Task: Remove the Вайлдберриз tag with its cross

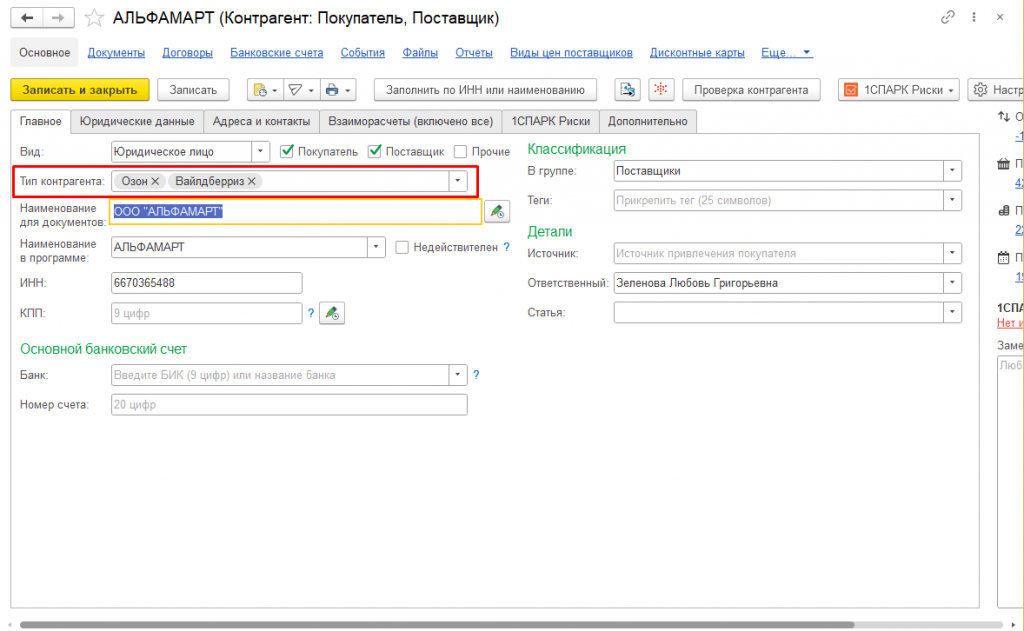Action: [251, 182]
